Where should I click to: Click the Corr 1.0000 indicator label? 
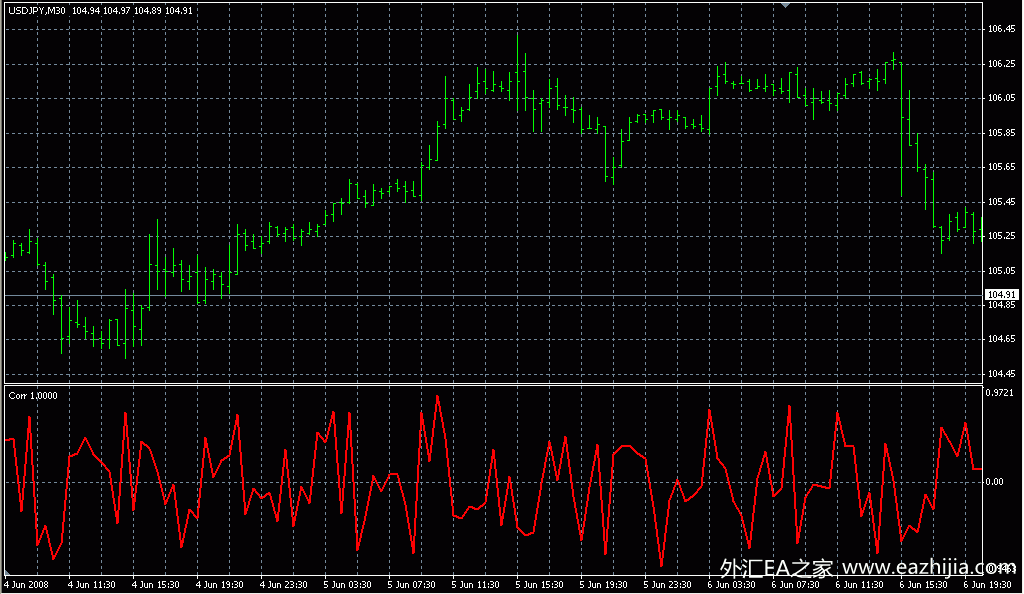pyautogui.click(x=33, y=396)
